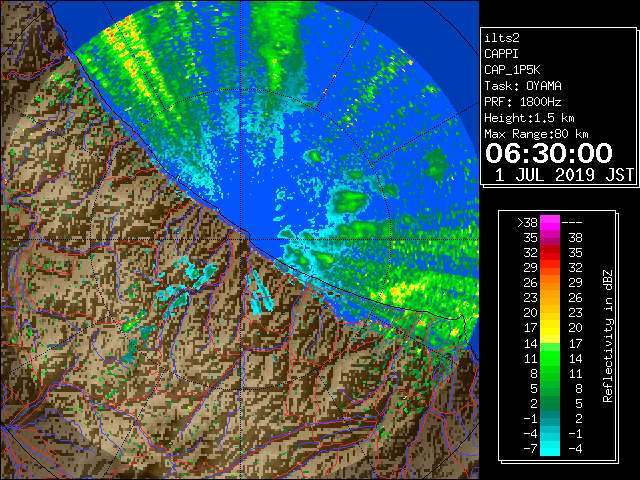Click the '1 JUL 2019 JST' date

tap(564, 175)
